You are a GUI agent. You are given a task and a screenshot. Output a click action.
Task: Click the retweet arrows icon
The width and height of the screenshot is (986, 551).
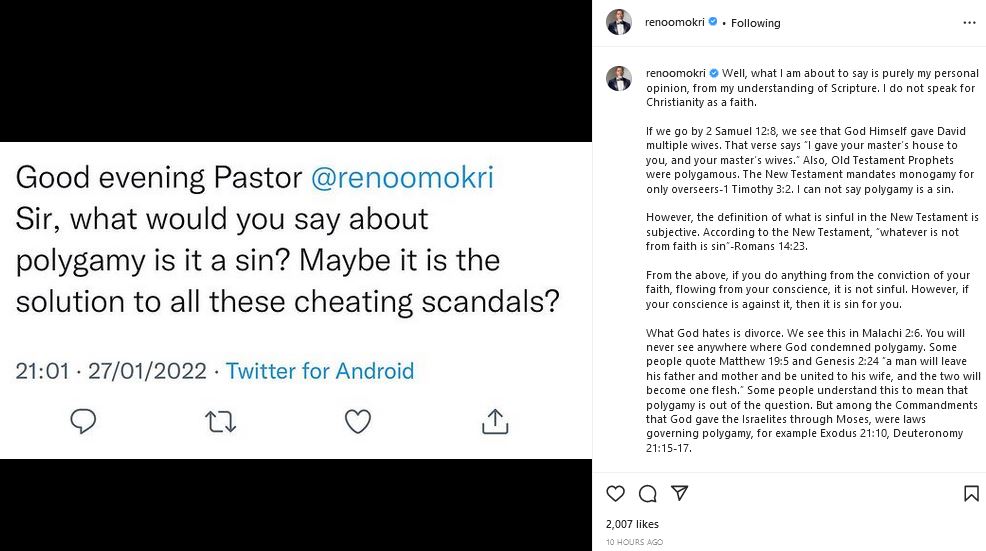coord(220,421)
